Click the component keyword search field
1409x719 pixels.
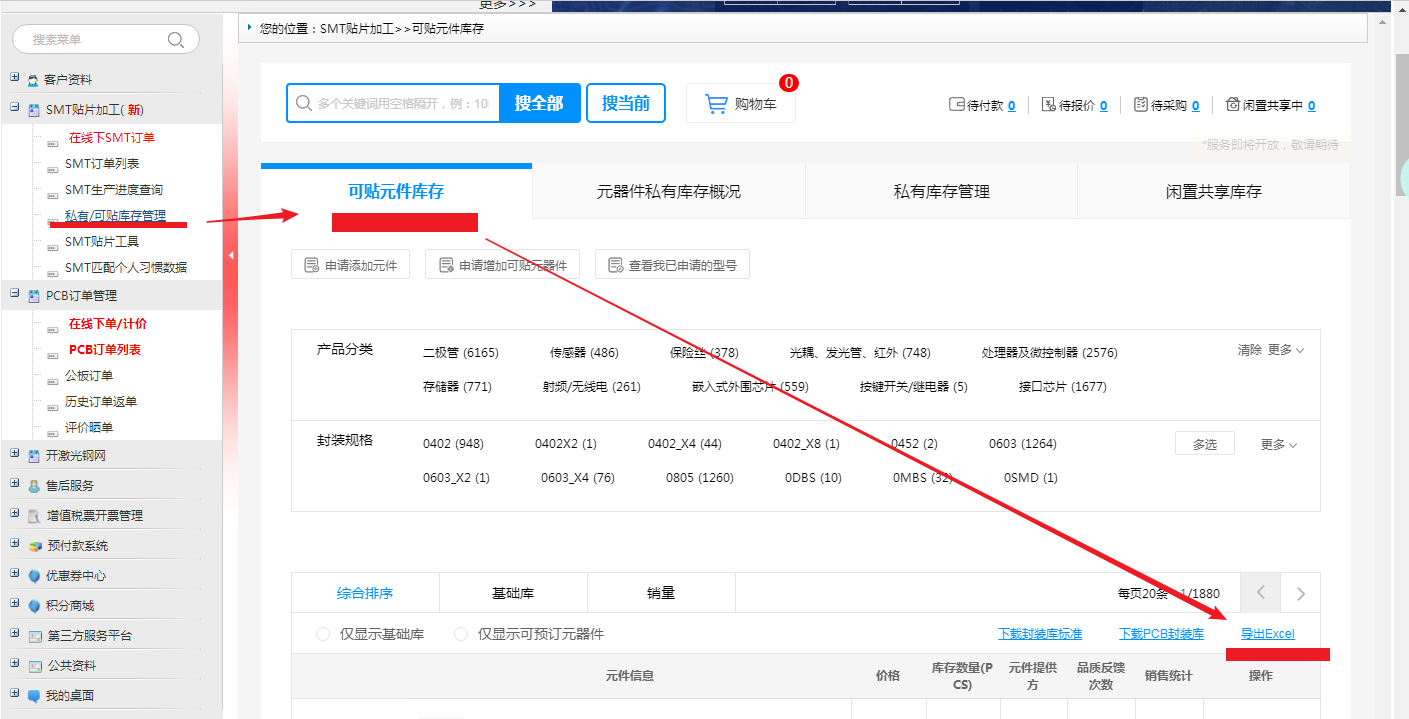click(x=402, y=103)
